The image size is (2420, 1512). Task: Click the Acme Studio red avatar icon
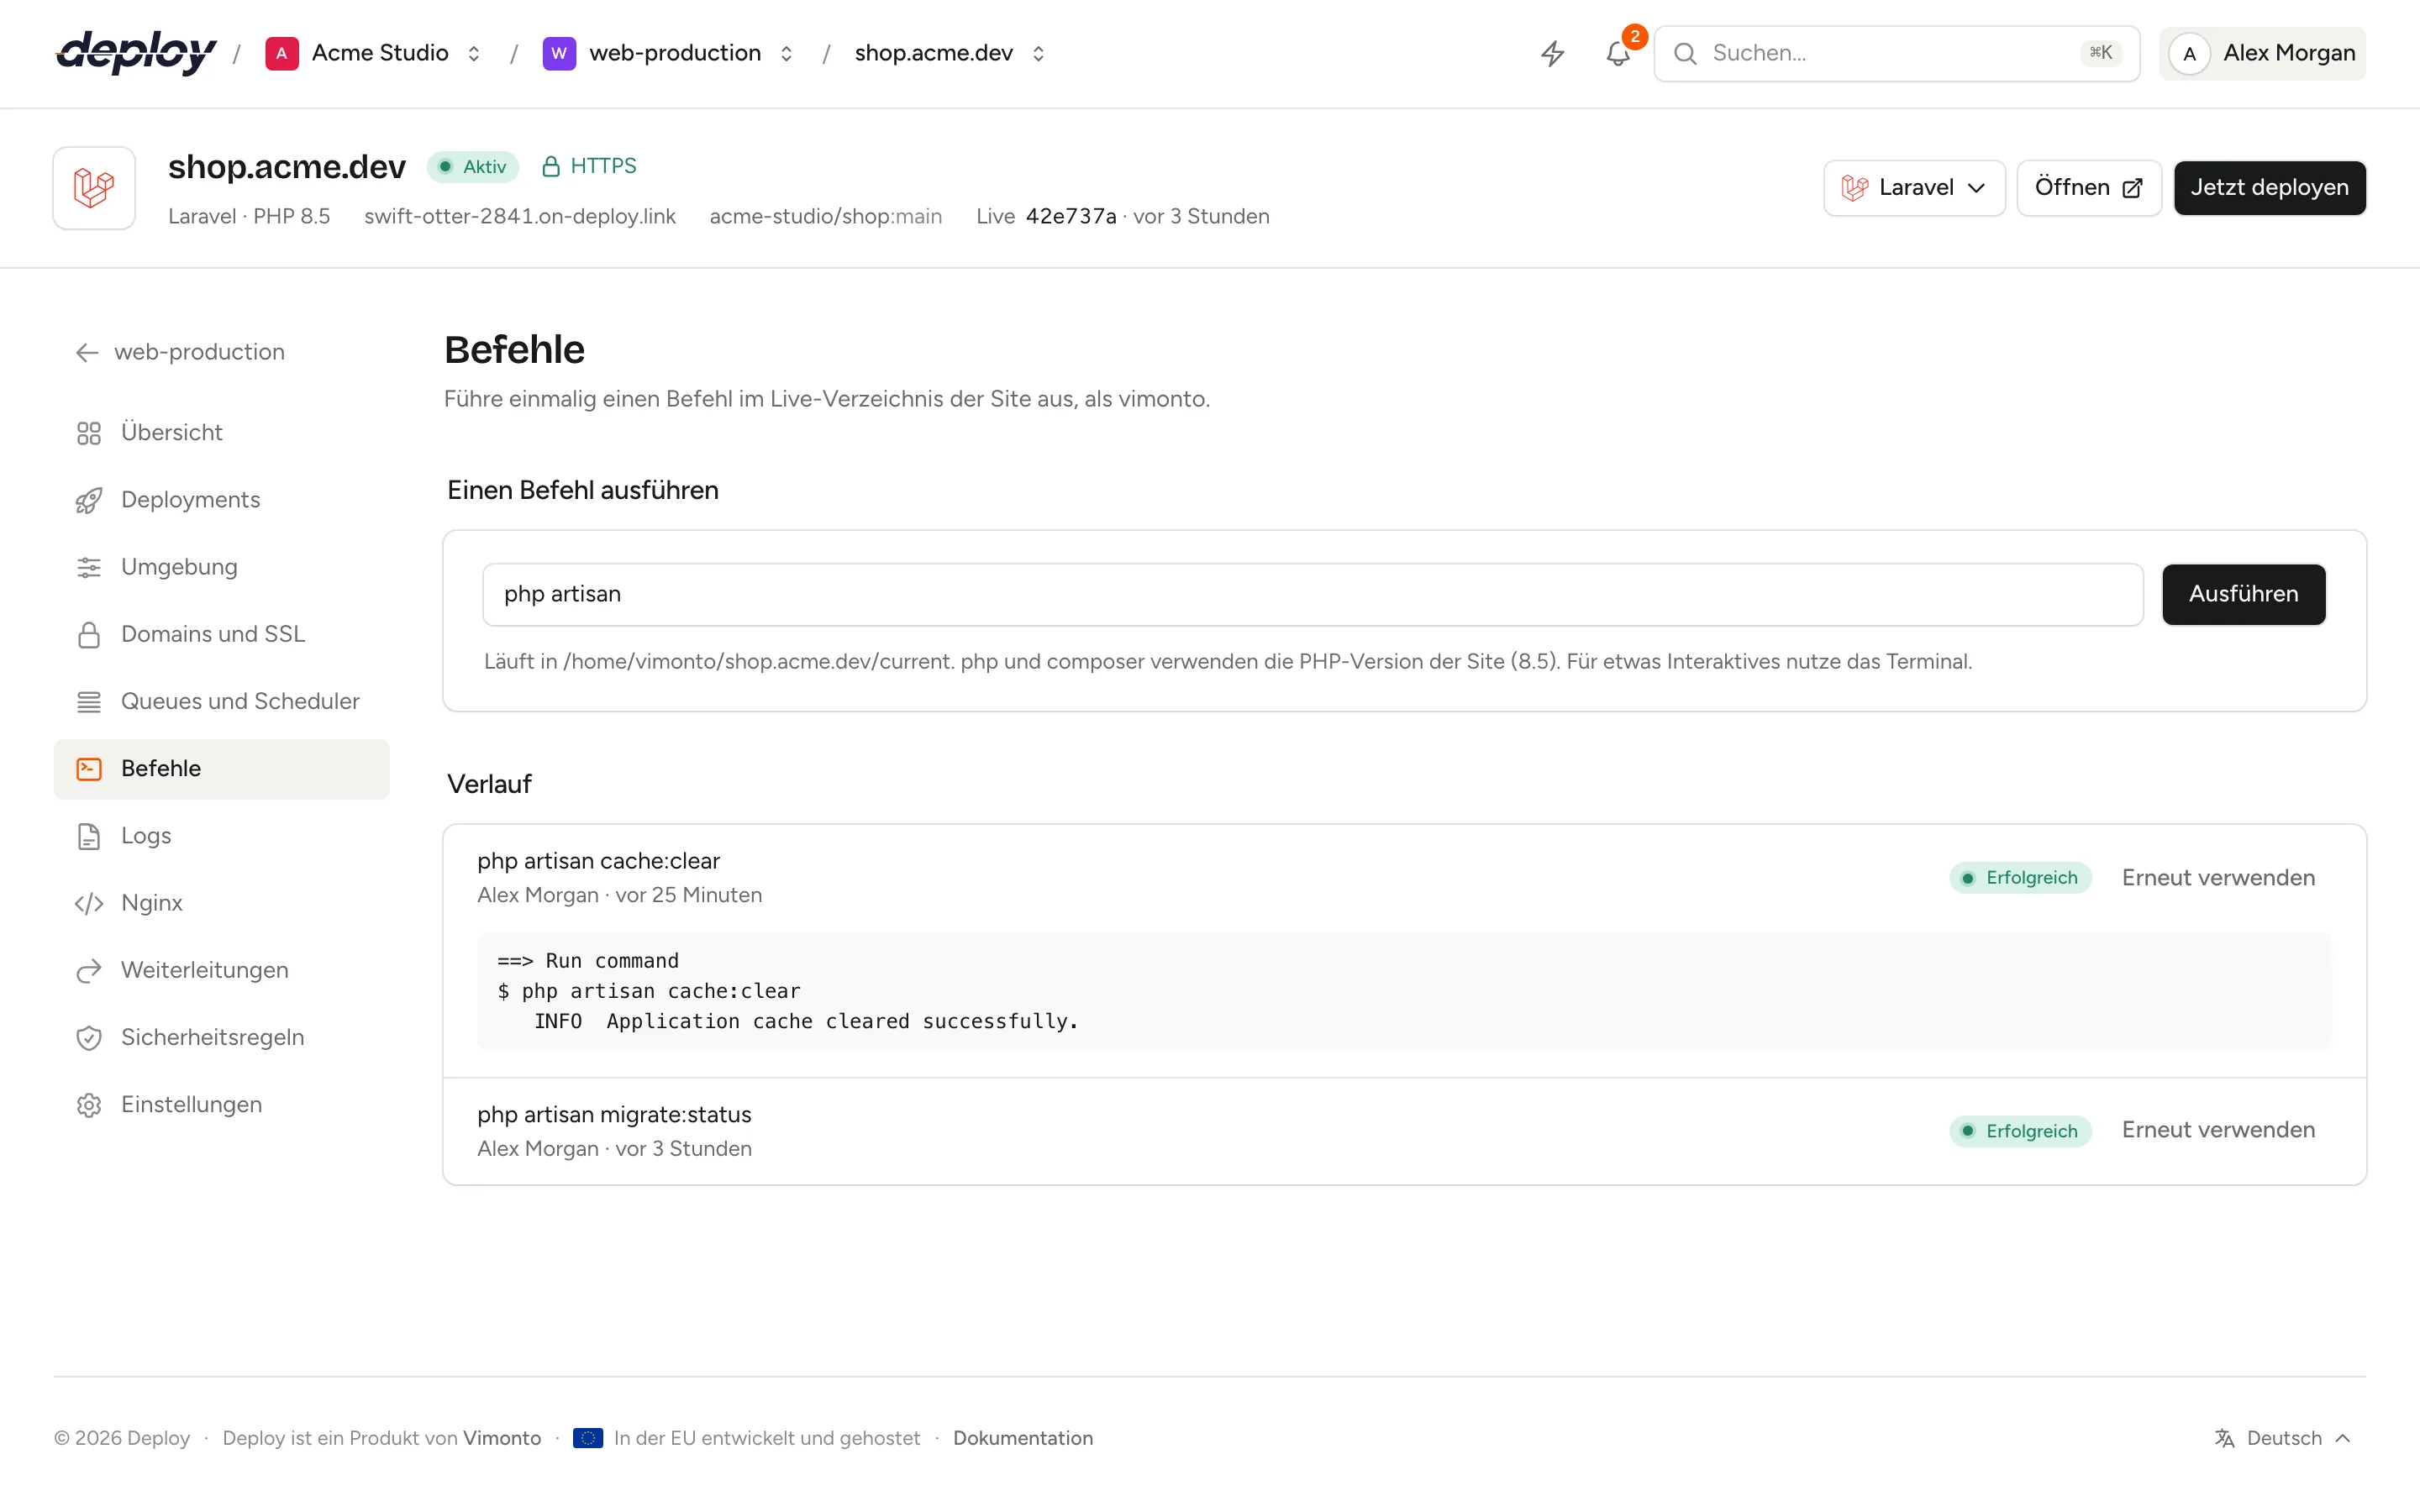tap(282, 53)
